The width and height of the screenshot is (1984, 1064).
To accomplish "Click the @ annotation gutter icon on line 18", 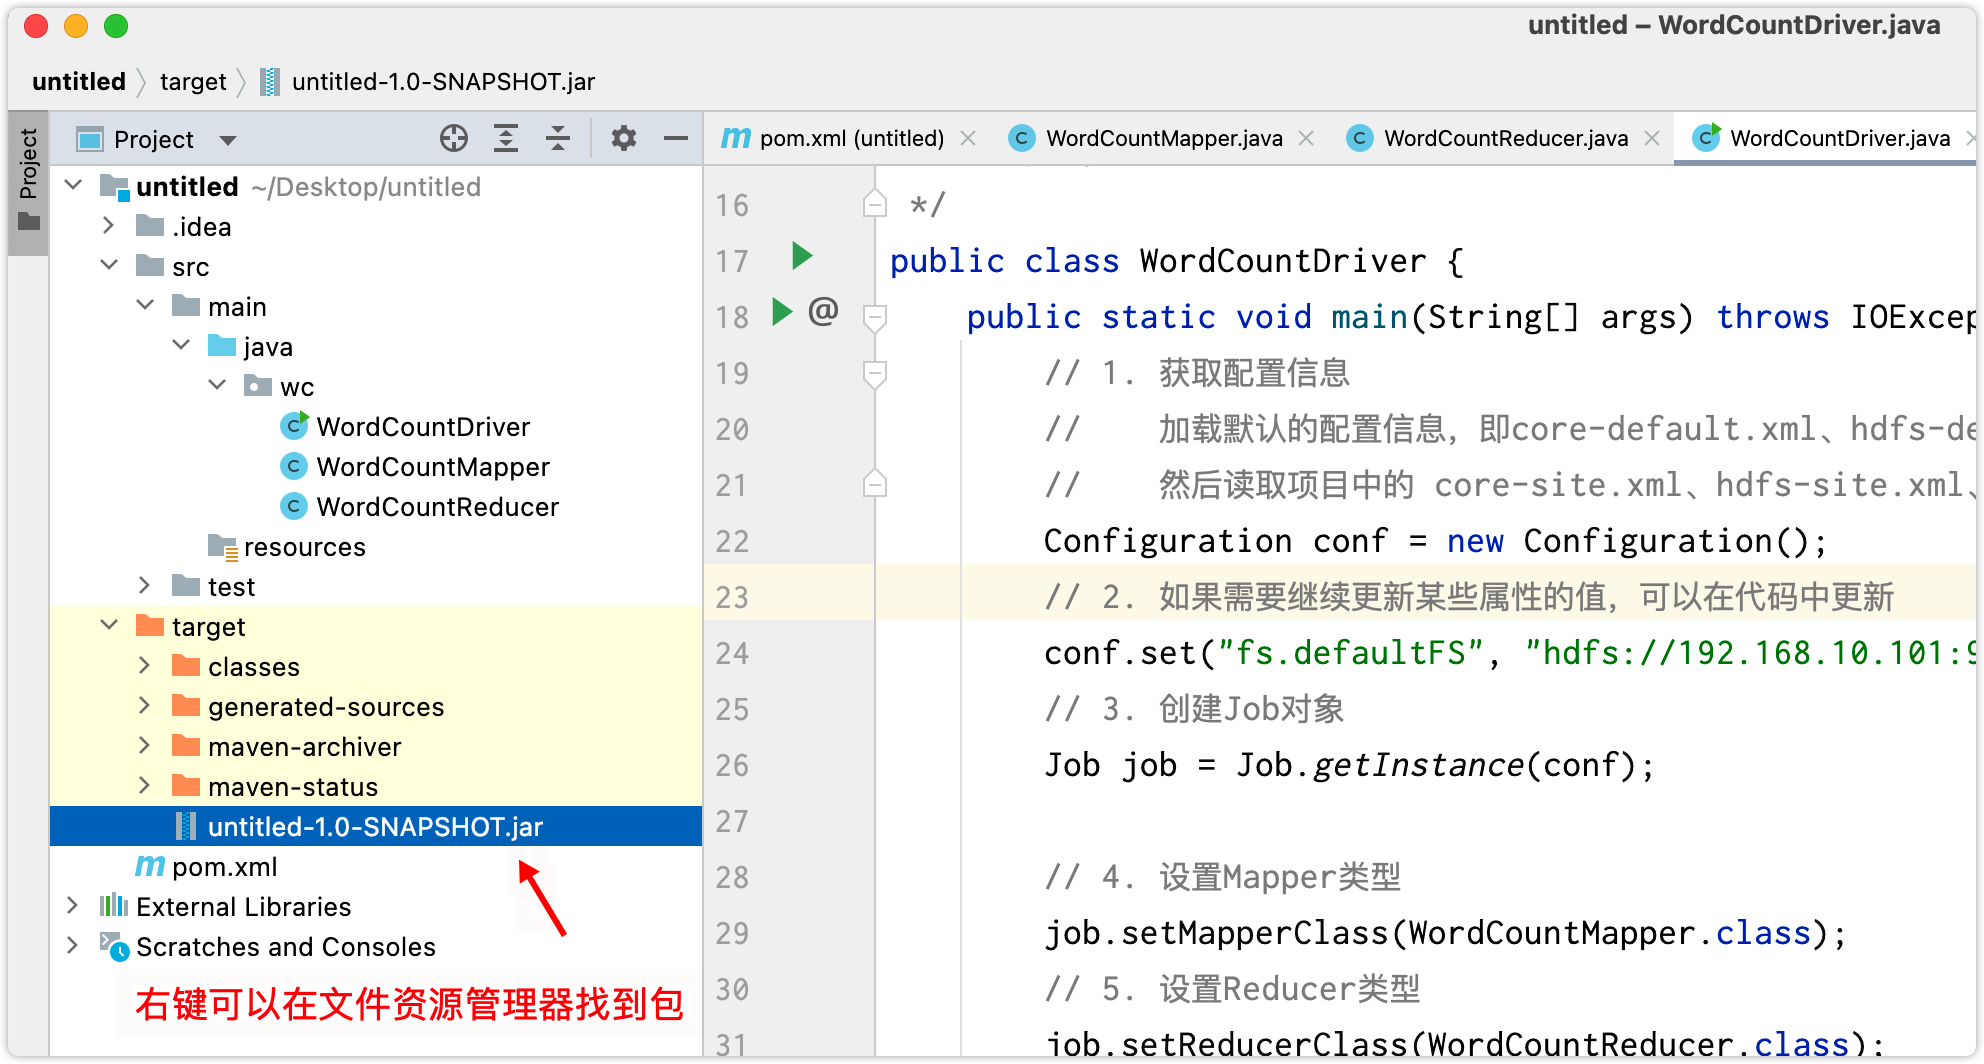I will [x=823, y=312].
